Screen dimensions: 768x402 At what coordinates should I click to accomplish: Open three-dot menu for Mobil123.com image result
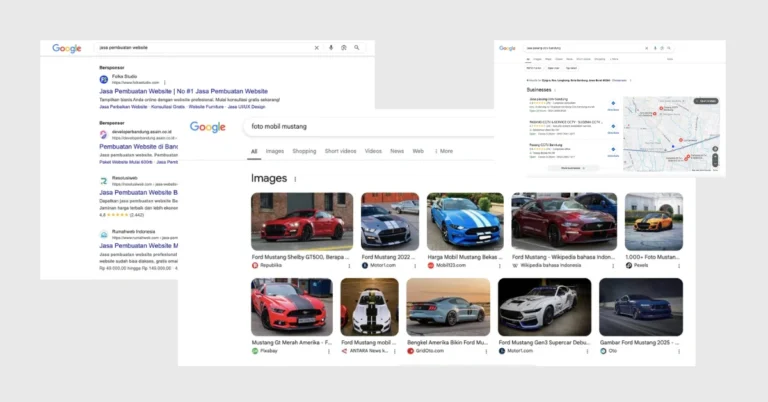tap(500, 266)
